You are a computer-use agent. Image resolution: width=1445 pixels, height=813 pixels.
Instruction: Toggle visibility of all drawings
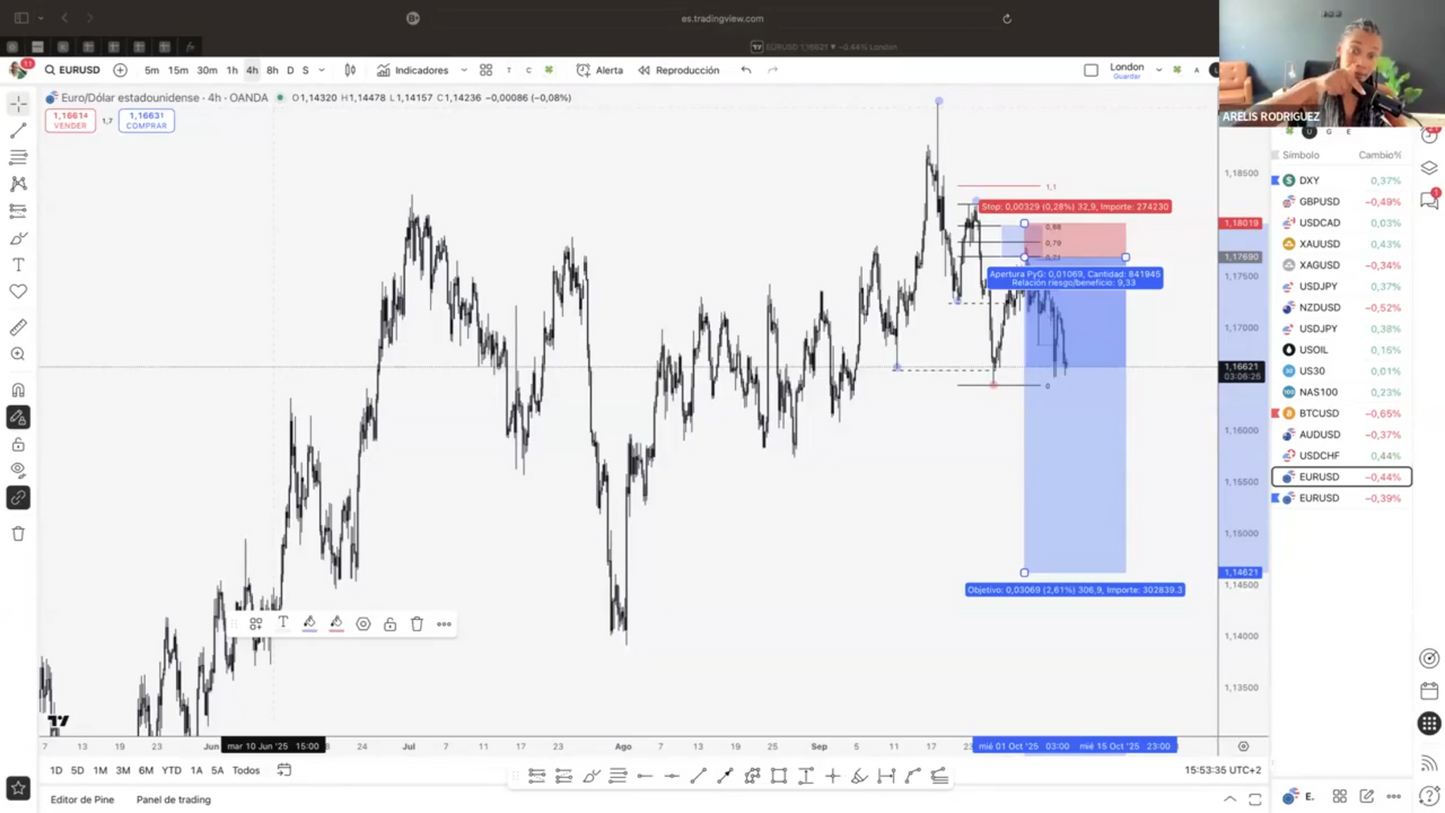(17, 470)
